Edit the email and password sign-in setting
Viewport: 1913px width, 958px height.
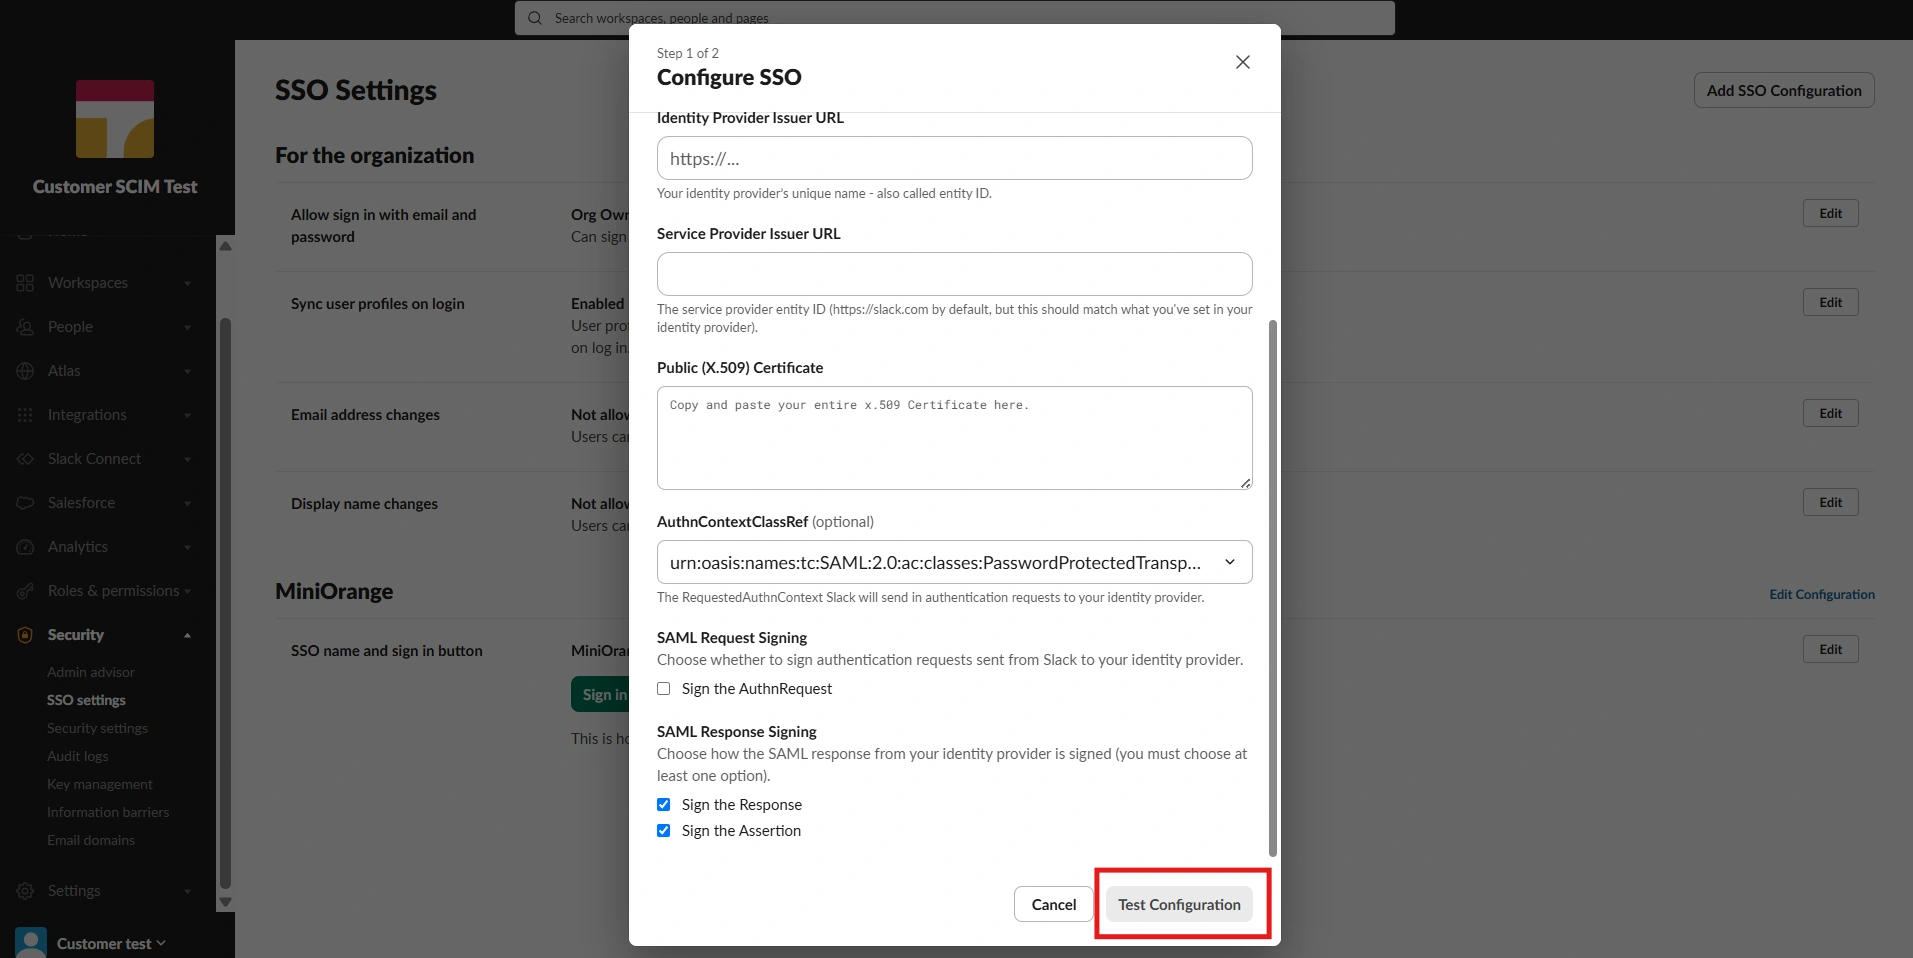(1831, 213)
